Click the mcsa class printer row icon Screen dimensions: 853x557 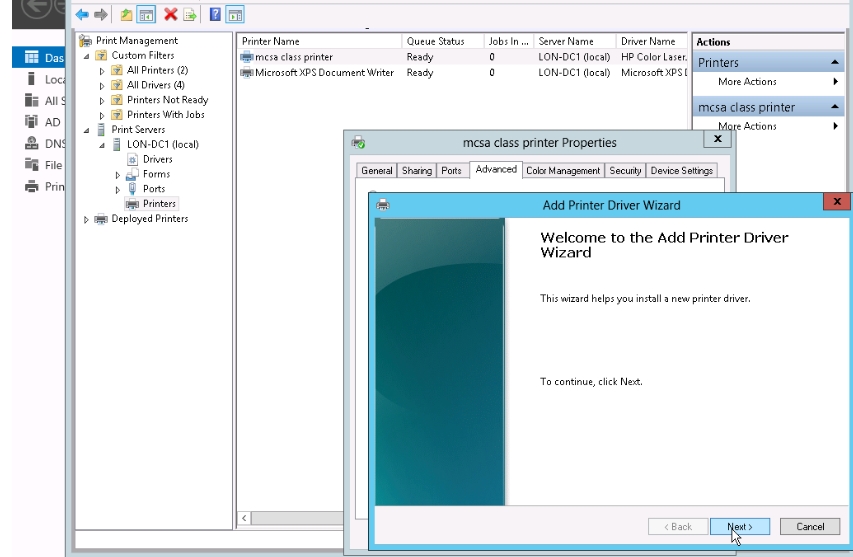coord(247,57)
